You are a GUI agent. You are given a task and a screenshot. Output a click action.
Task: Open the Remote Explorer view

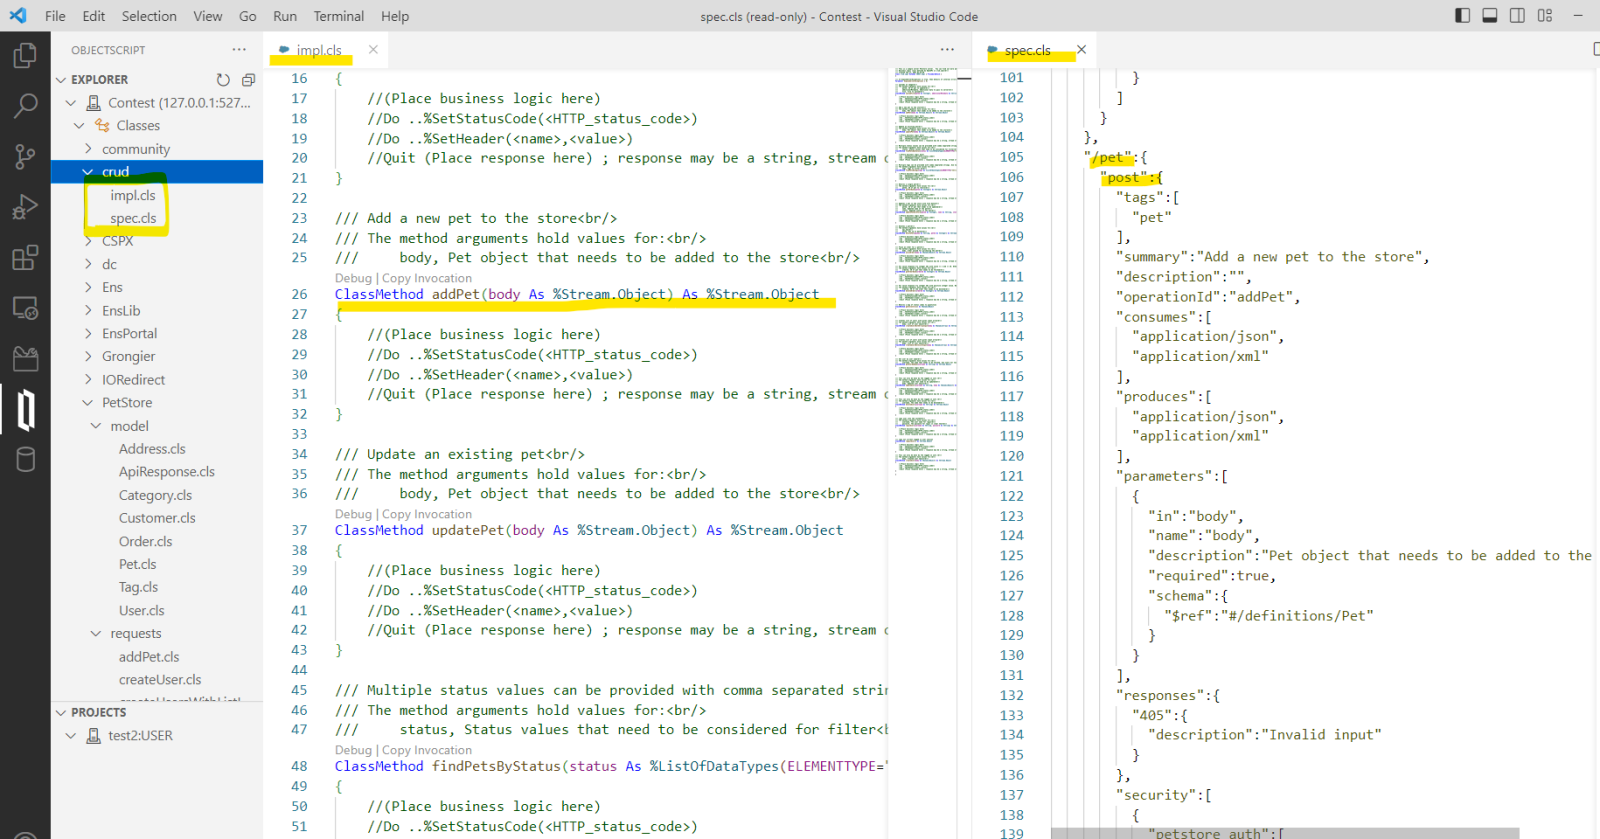coord(25,308)
